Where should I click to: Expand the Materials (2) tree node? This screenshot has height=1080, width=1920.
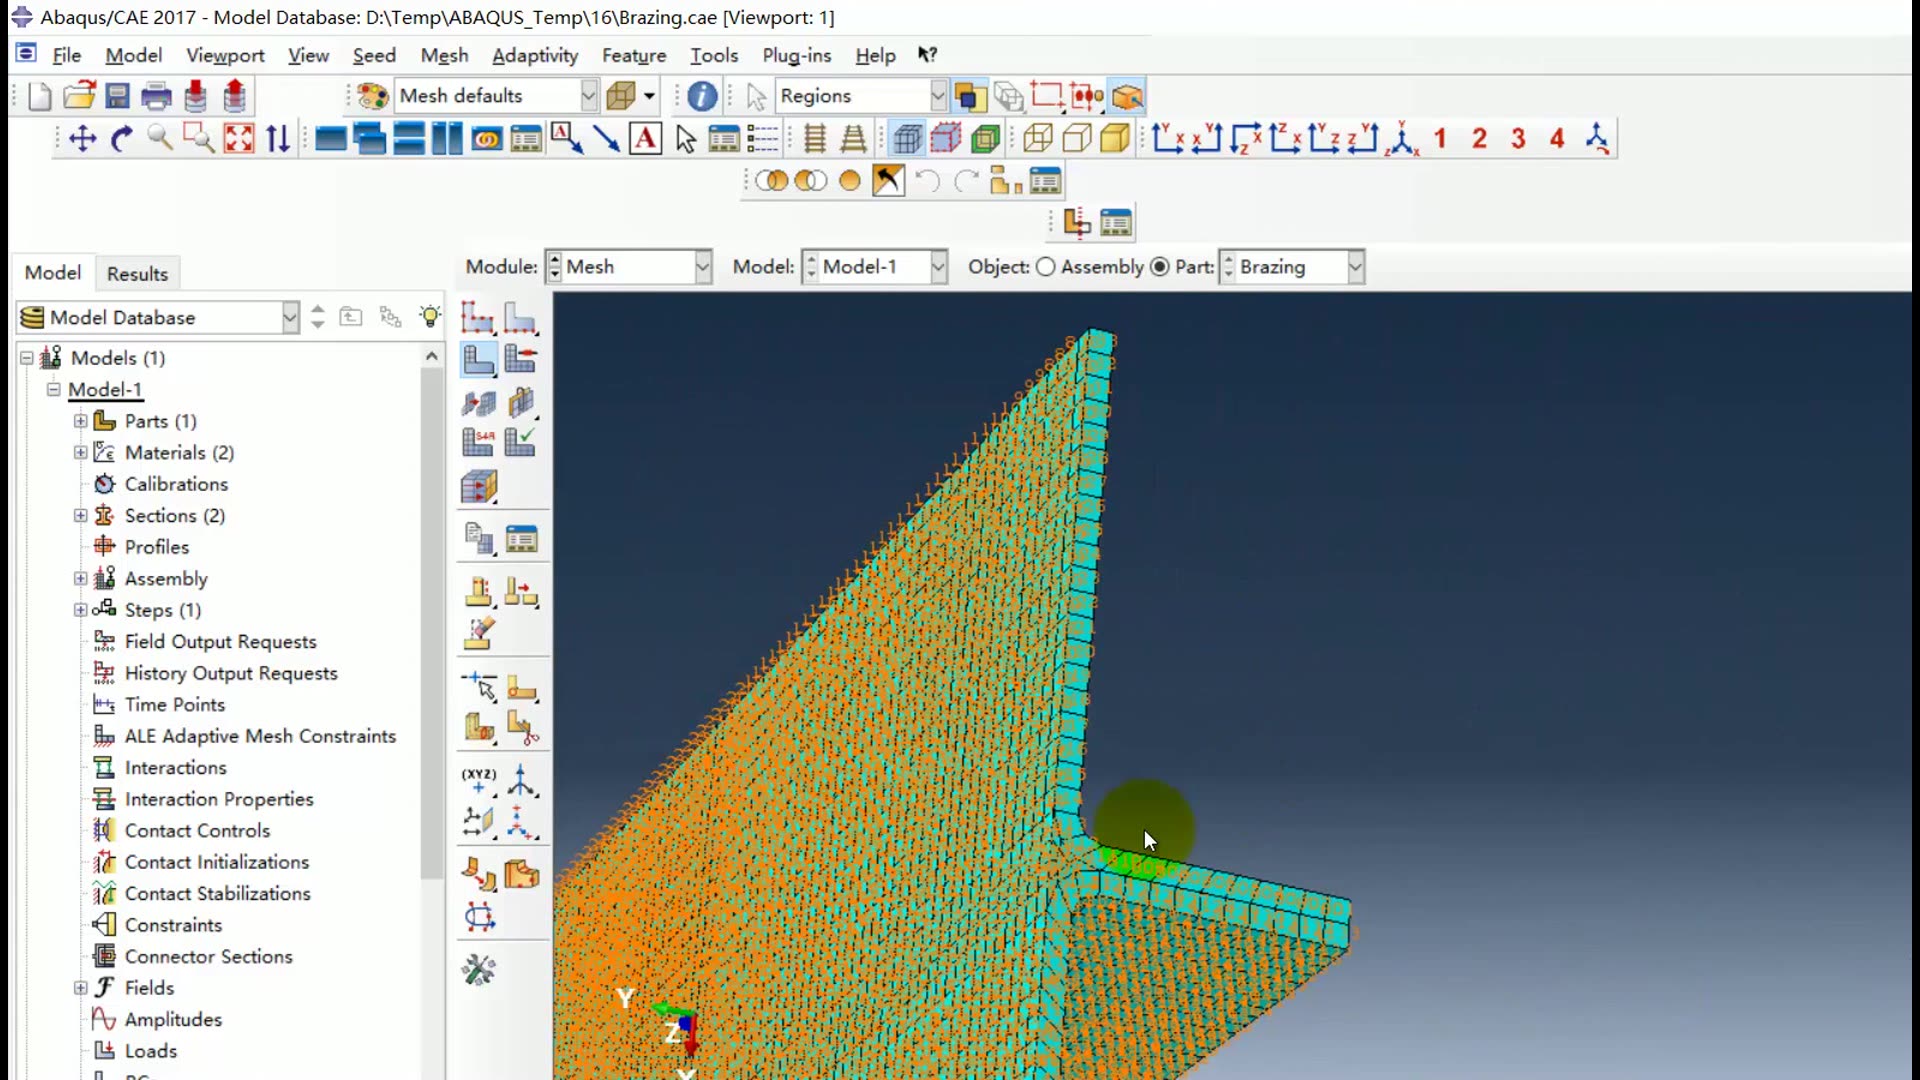(80, 453)
